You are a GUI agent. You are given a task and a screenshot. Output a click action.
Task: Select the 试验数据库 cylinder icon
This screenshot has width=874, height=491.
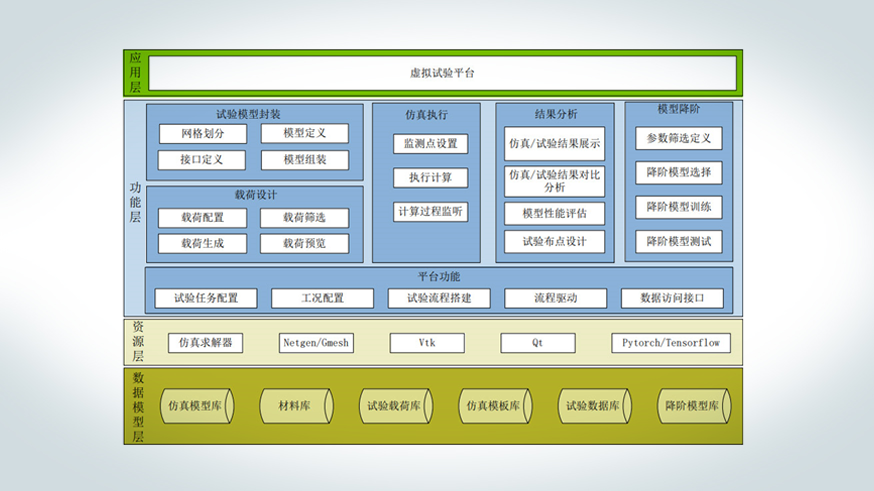coord(593,406)
